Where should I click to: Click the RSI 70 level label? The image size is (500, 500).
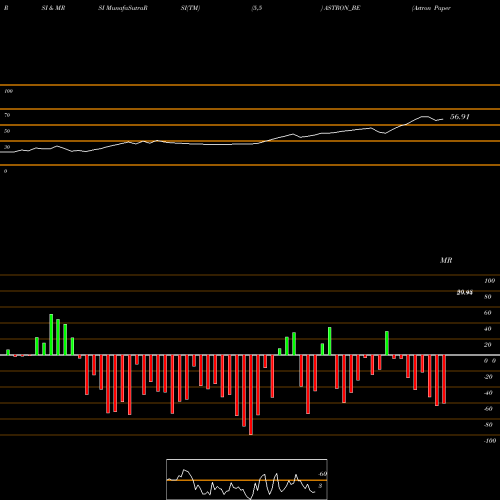click(7, 115)
